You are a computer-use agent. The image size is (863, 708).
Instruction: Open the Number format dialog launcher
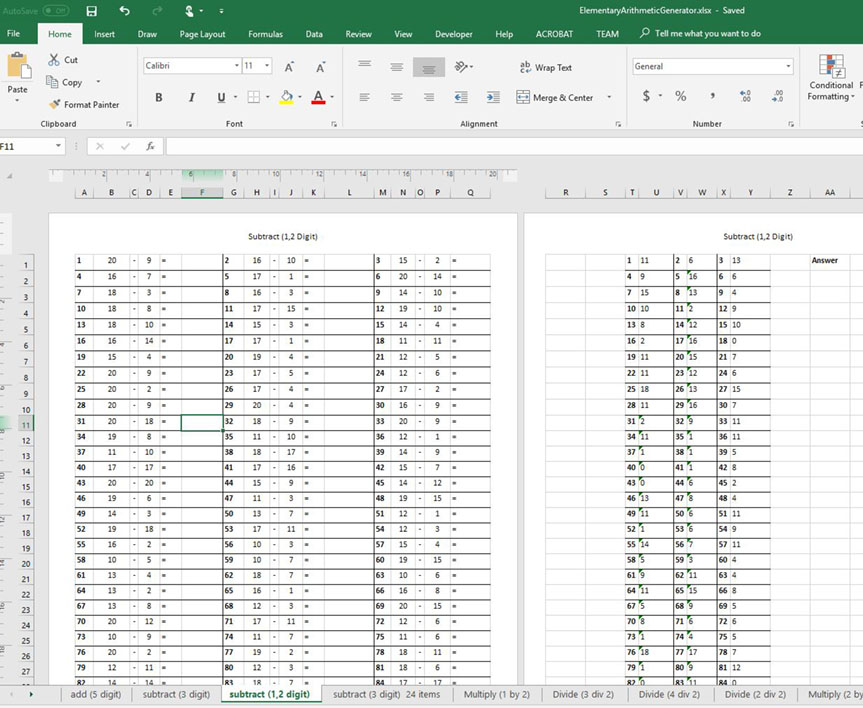(791, 124)
